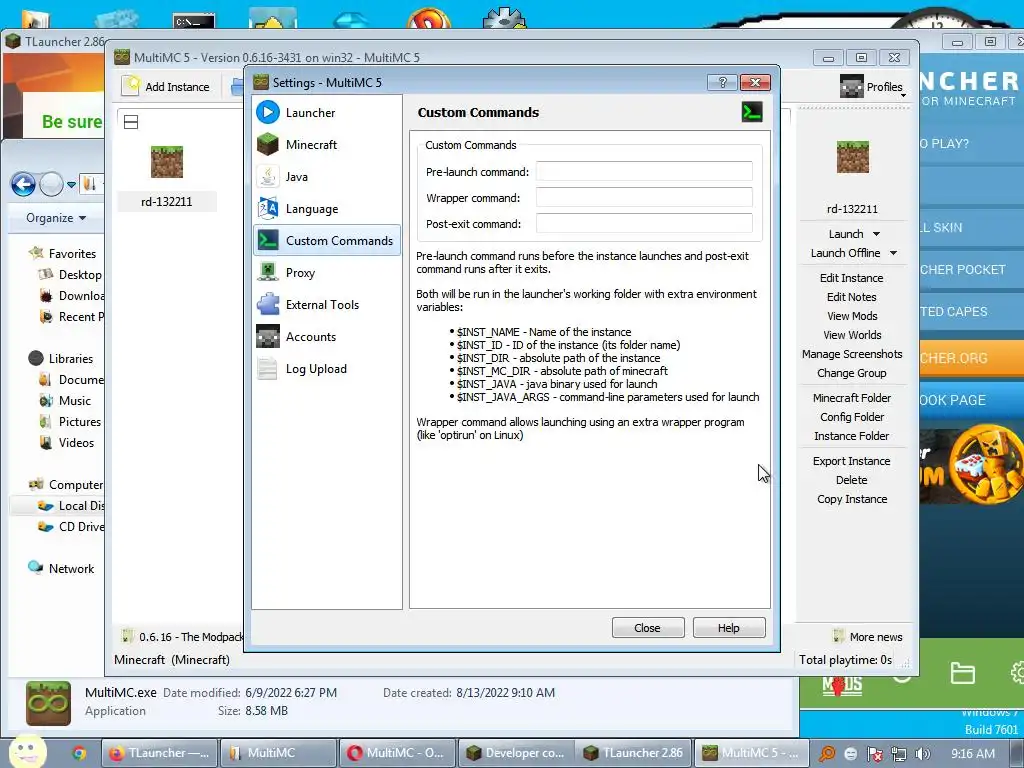
Task: Open the Log Upload settings page
Action: (327, 368)
